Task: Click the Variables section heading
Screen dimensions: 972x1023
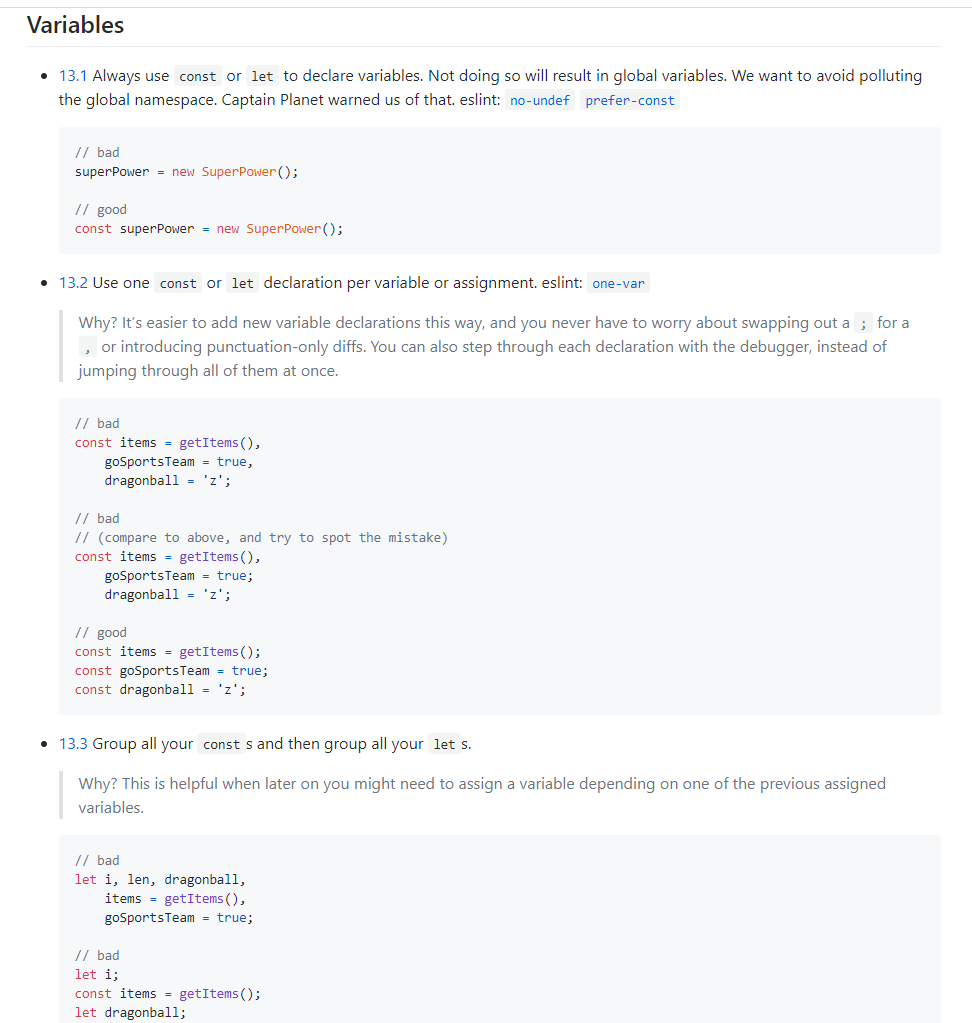Action: pyautogui.click(x=75, y=25)
